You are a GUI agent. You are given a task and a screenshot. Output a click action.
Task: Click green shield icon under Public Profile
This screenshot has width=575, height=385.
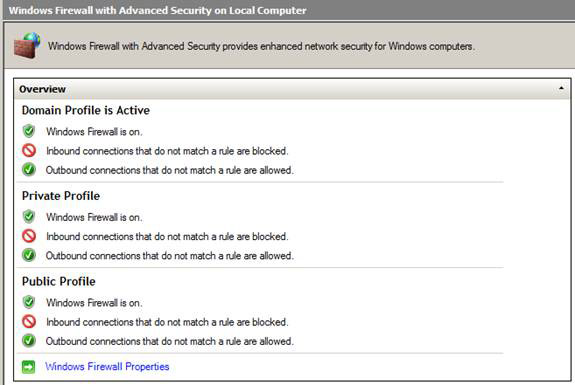[29, 302]
